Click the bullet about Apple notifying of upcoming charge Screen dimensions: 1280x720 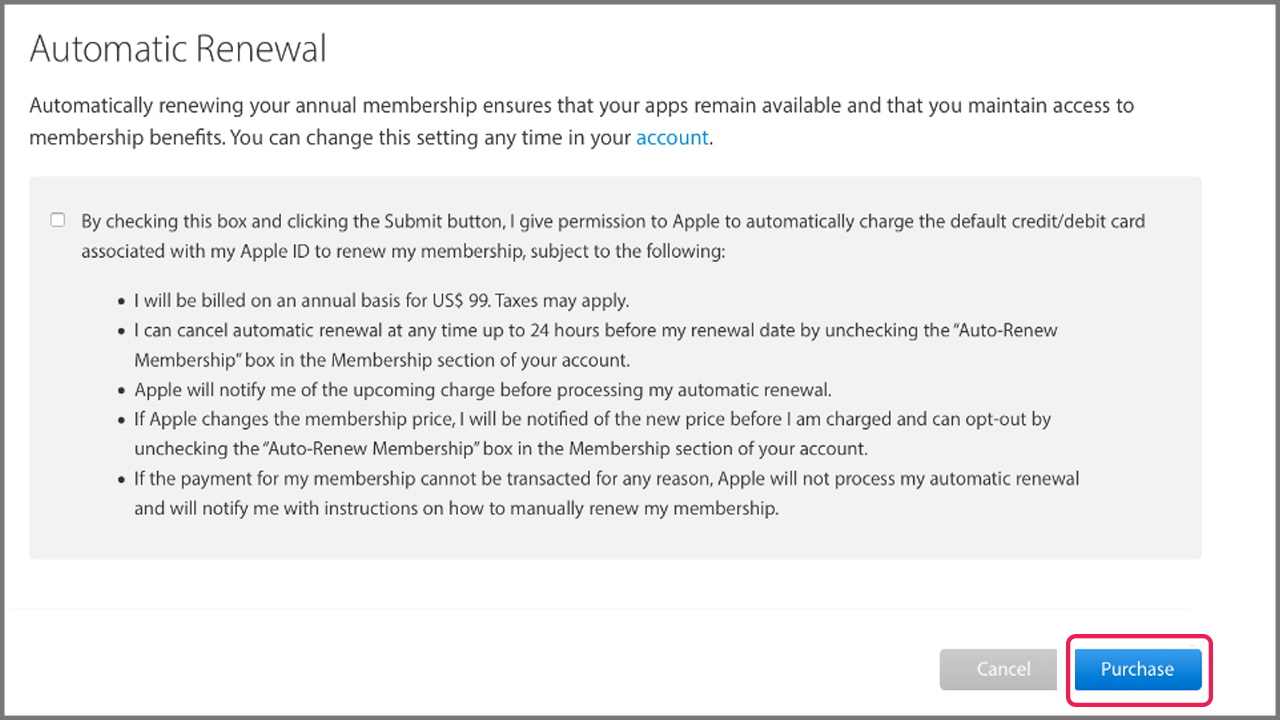[x=482, y=389]
